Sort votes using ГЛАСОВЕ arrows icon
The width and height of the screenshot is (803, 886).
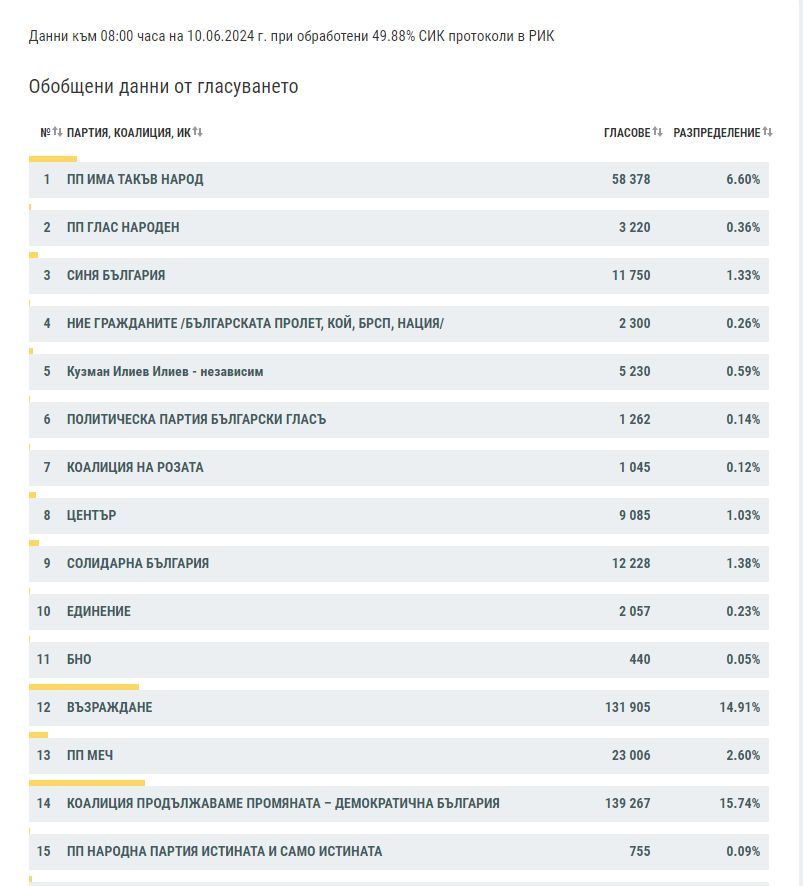[x=657, y=132]
